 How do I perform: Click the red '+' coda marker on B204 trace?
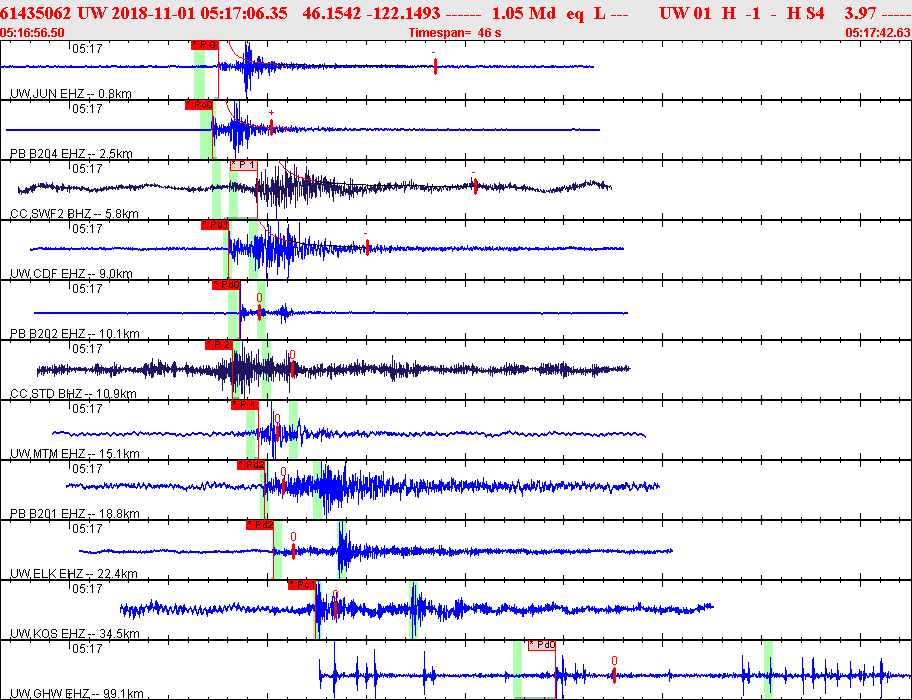[x=271, y=127]
